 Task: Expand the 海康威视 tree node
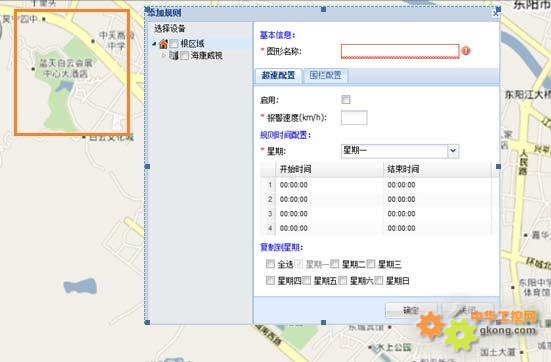click(x=163, y=55)
